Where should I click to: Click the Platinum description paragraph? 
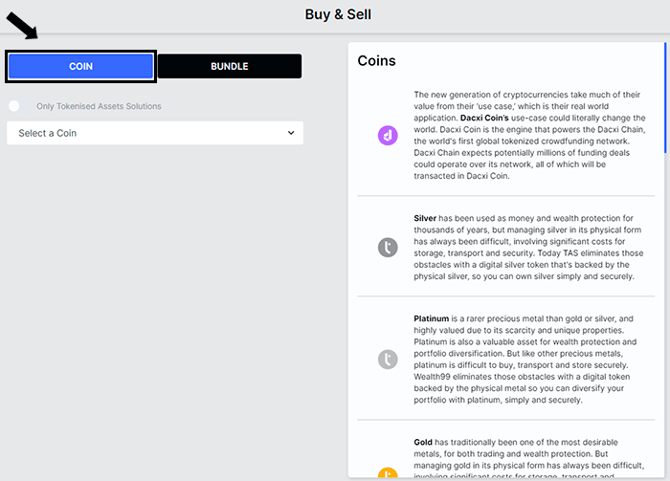pyautogui.click(x=525, y=359)
